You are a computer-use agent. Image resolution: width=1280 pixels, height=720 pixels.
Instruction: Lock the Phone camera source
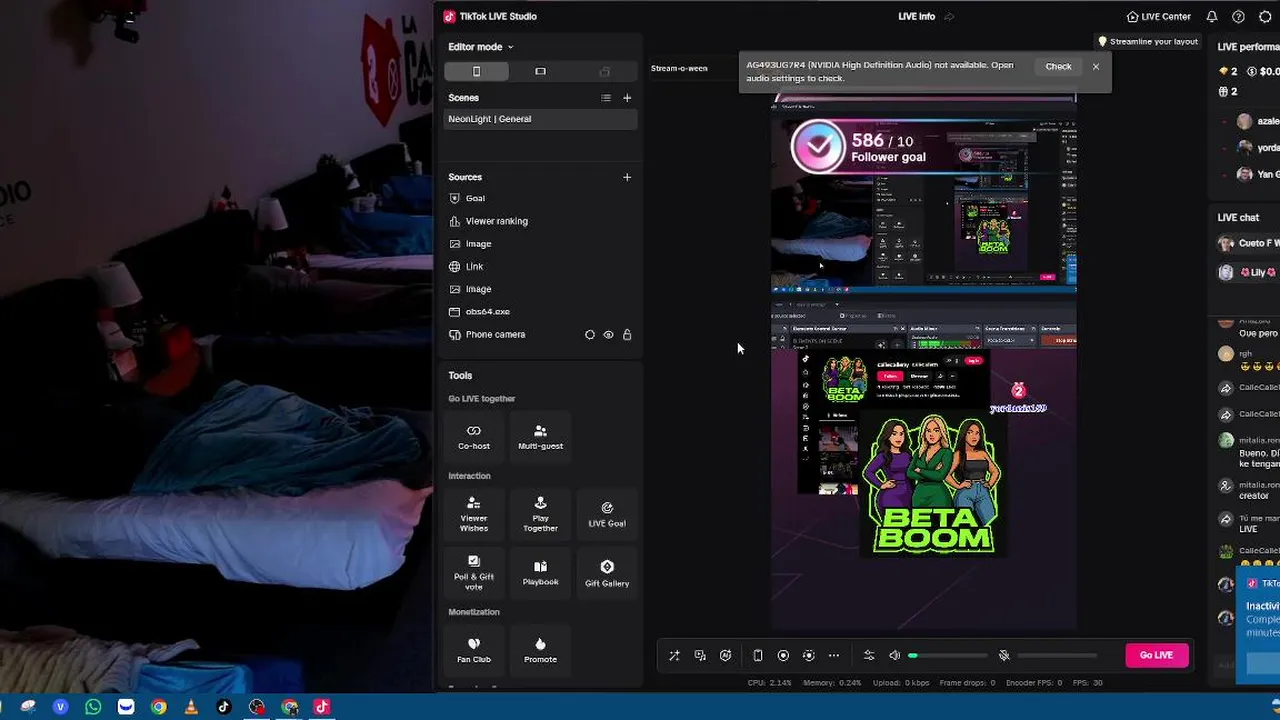(x=627, y=335)
